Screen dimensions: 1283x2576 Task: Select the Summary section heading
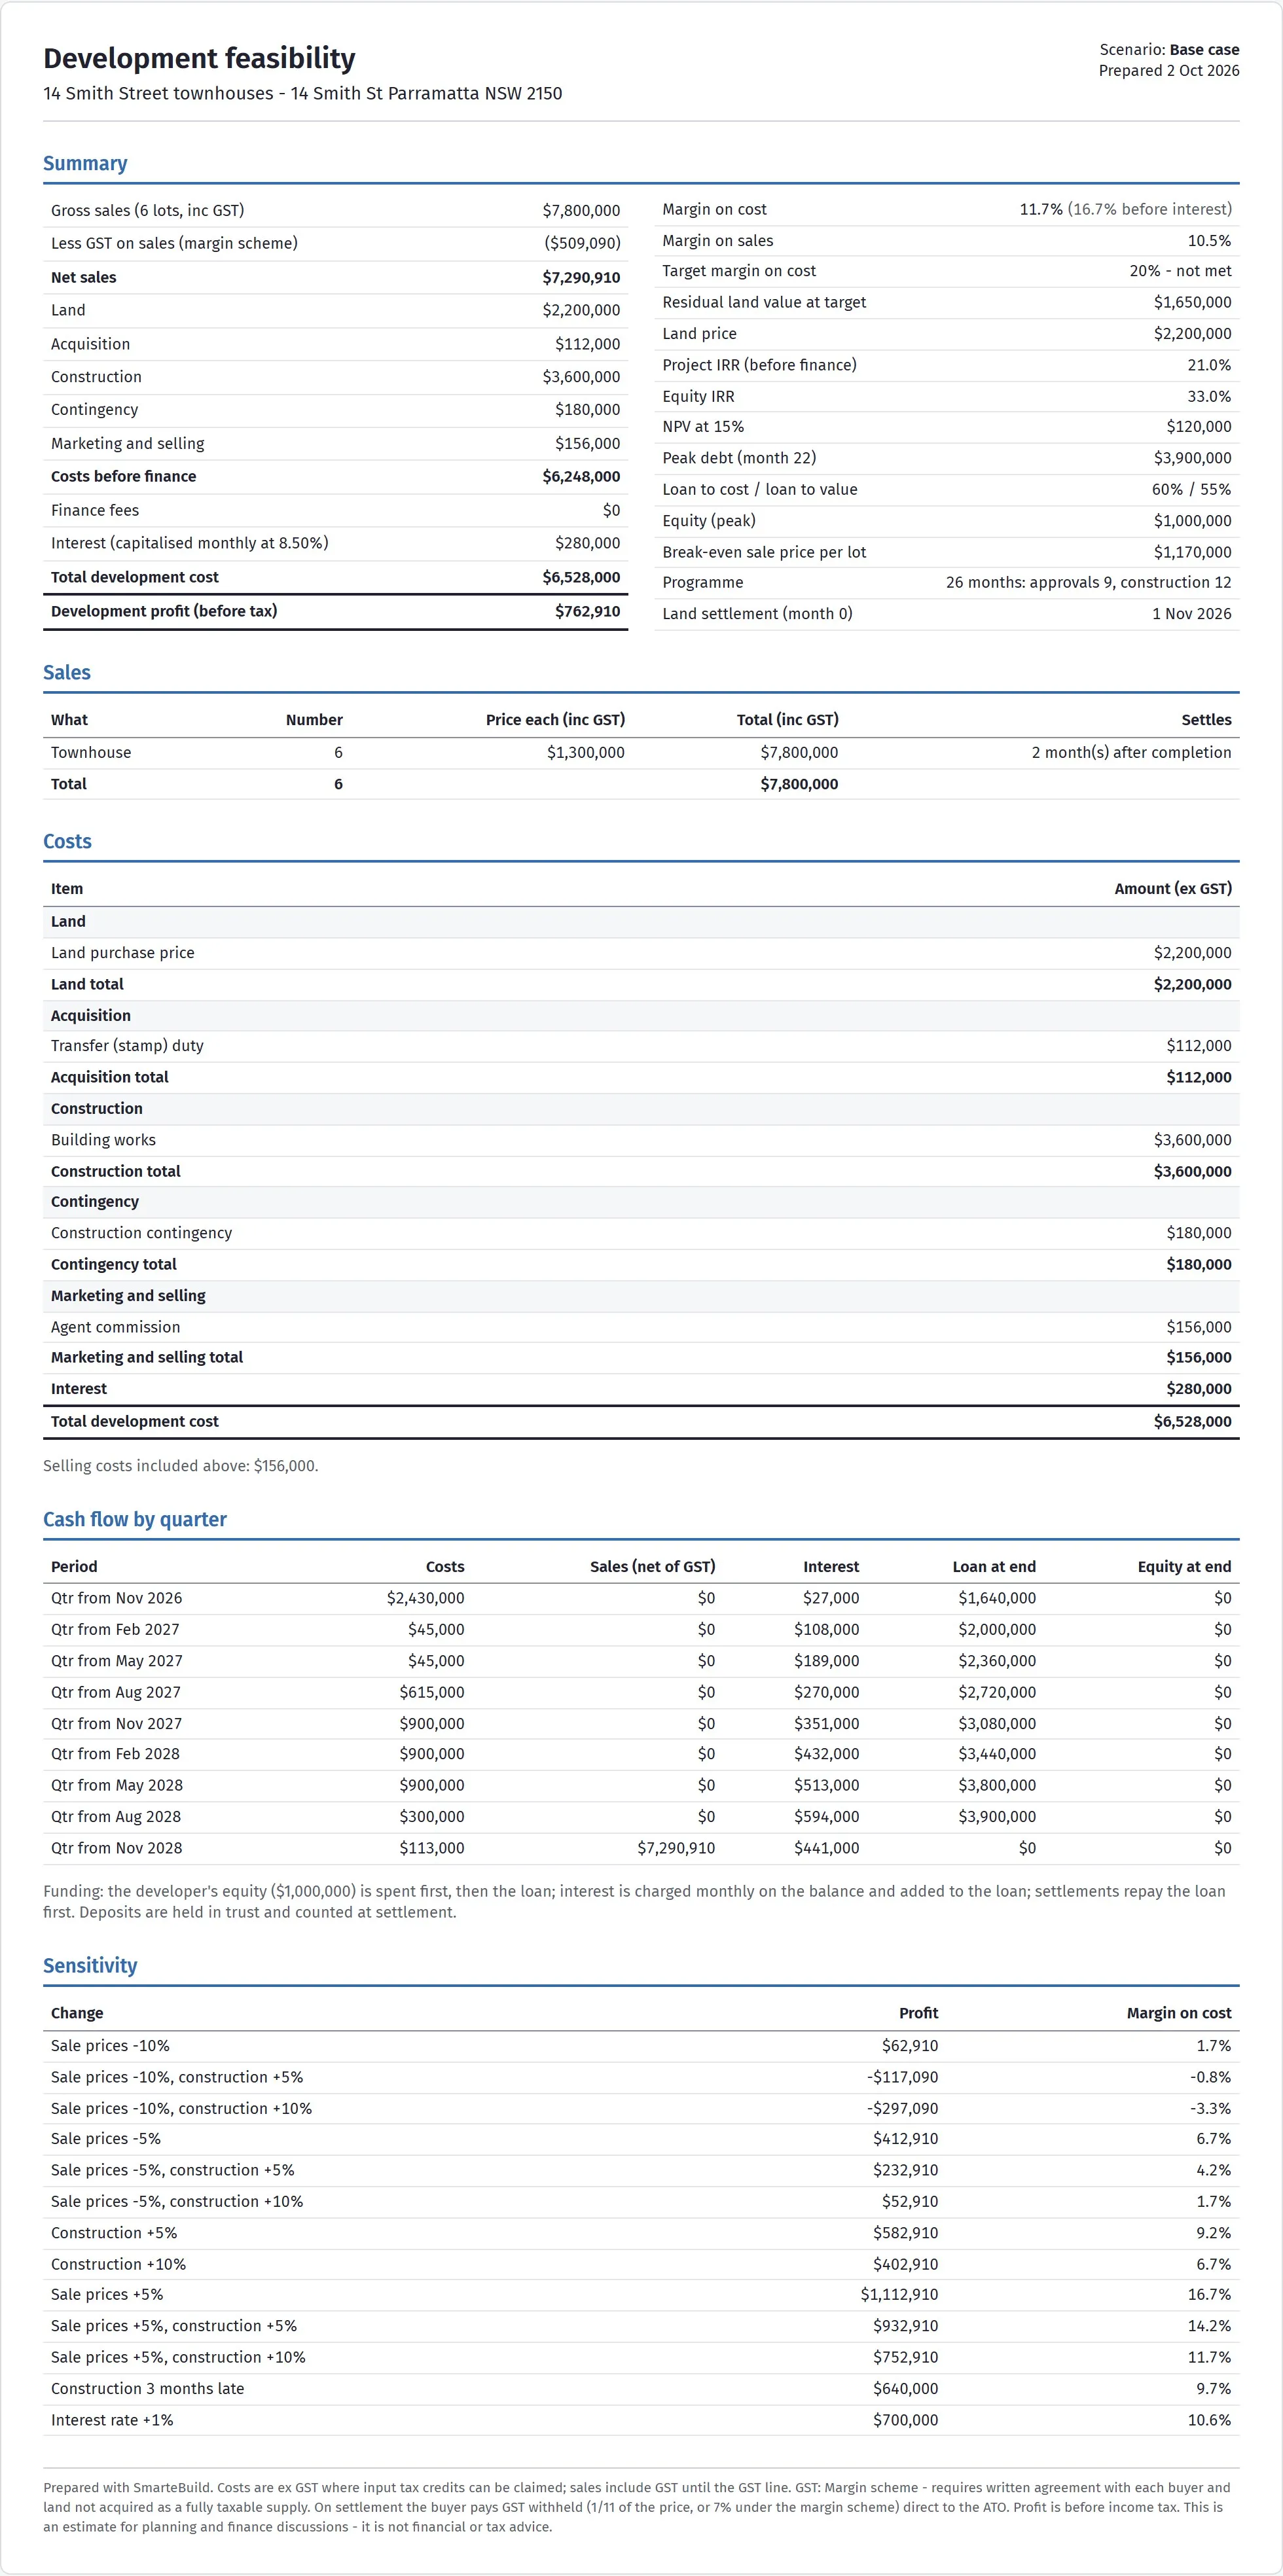85,163
